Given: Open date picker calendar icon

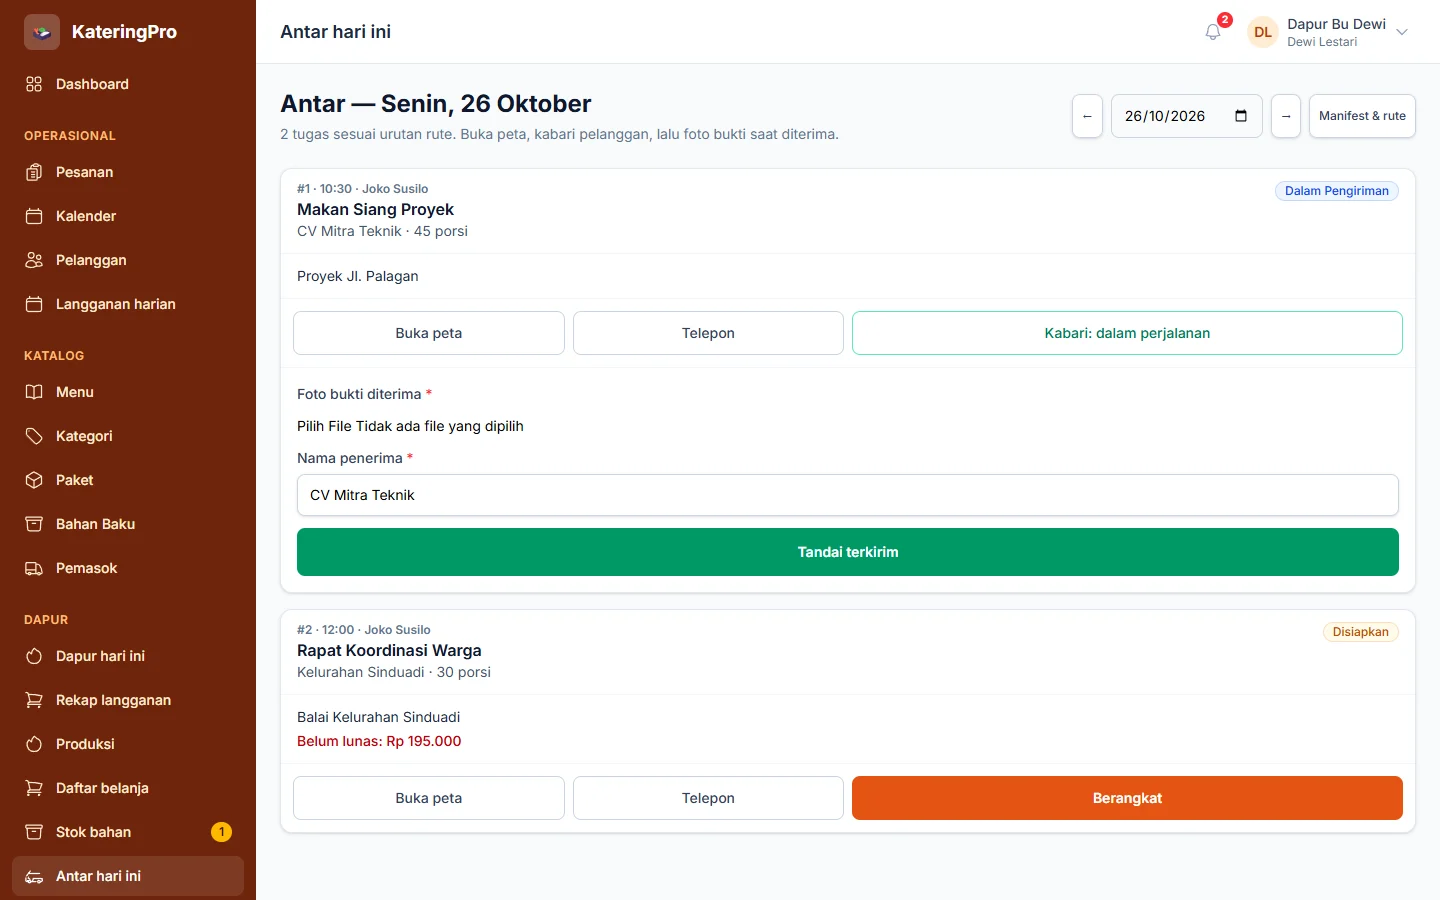Looking at the screenshot, I should [x=1241, y=116].
